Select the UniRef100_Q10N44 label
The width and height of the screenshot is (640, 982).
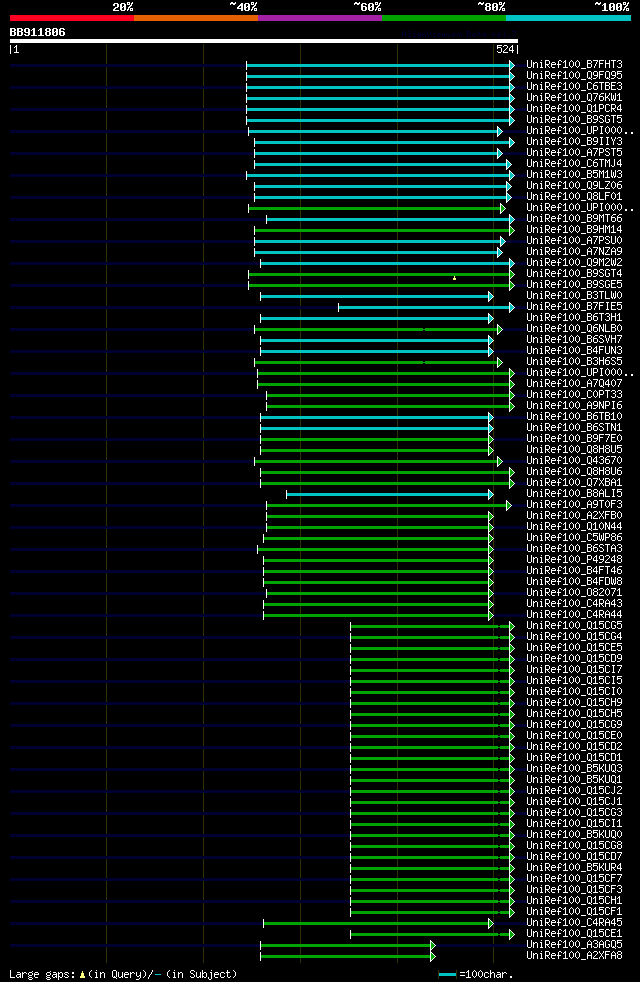(574, 527)
